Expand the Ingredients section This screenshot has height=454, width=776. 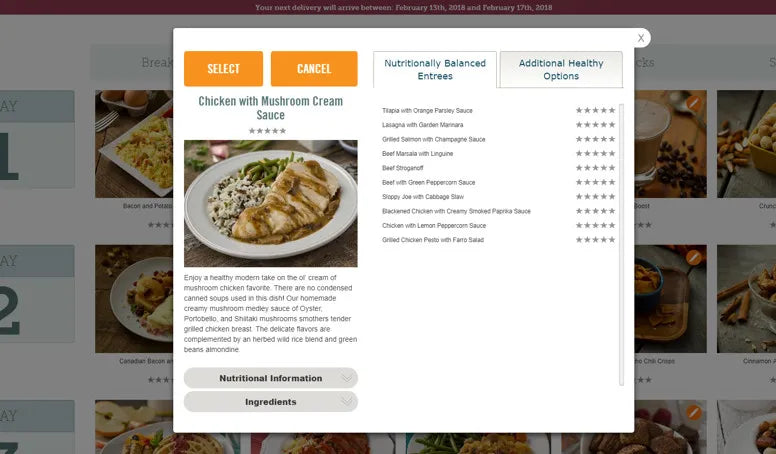pyautogui.click(x=271, y=402)
